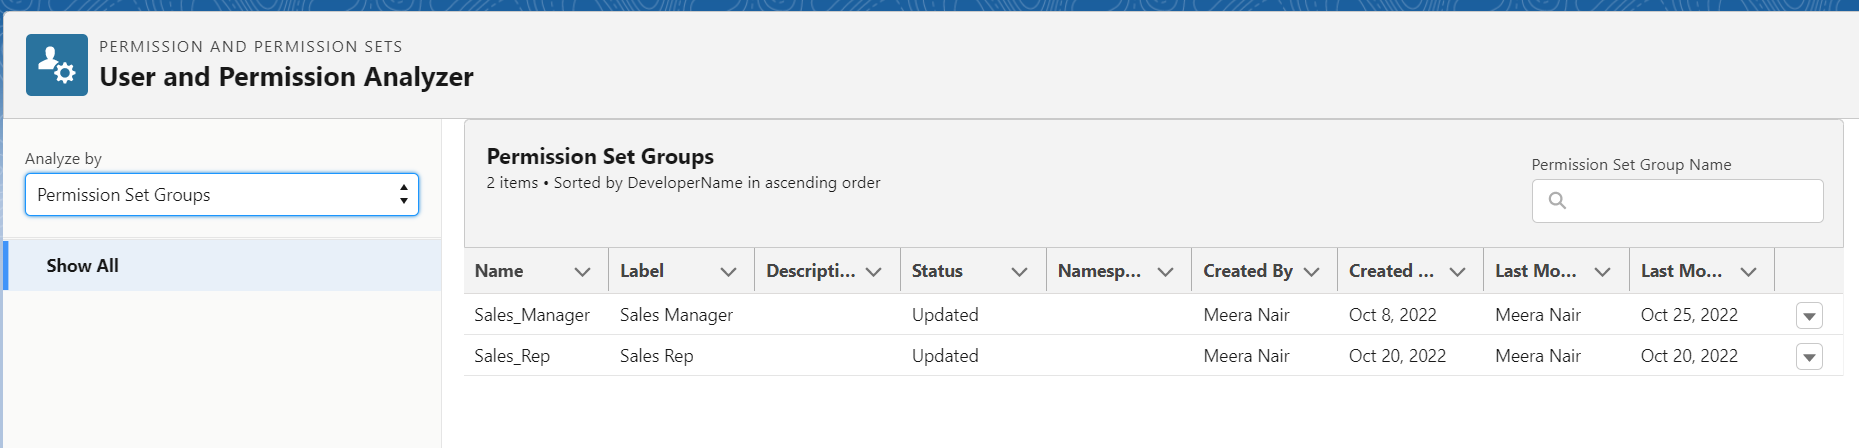Click the Sales_Manager name cell
This screenshot has height=448, width=1859.
tap(532, 315)
